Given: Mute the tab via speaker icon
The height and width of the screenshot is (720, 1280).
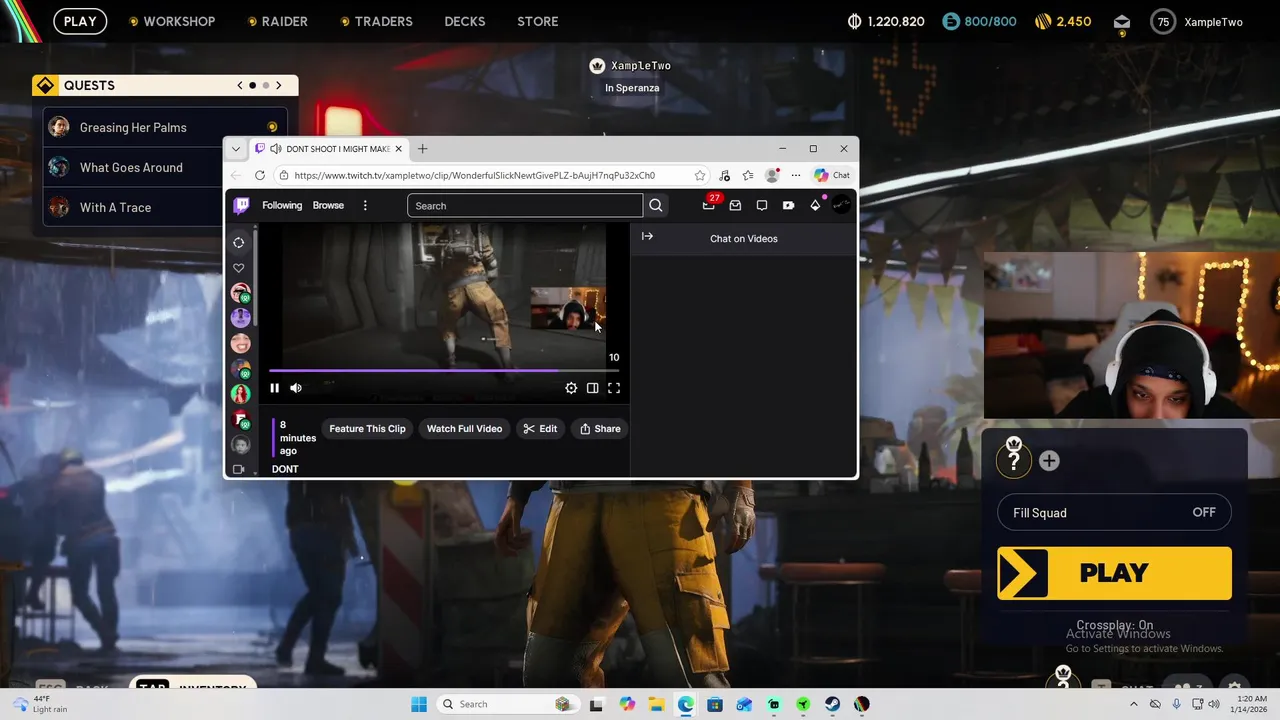Looking at the screenshot, I should click(x=275, y=149).
